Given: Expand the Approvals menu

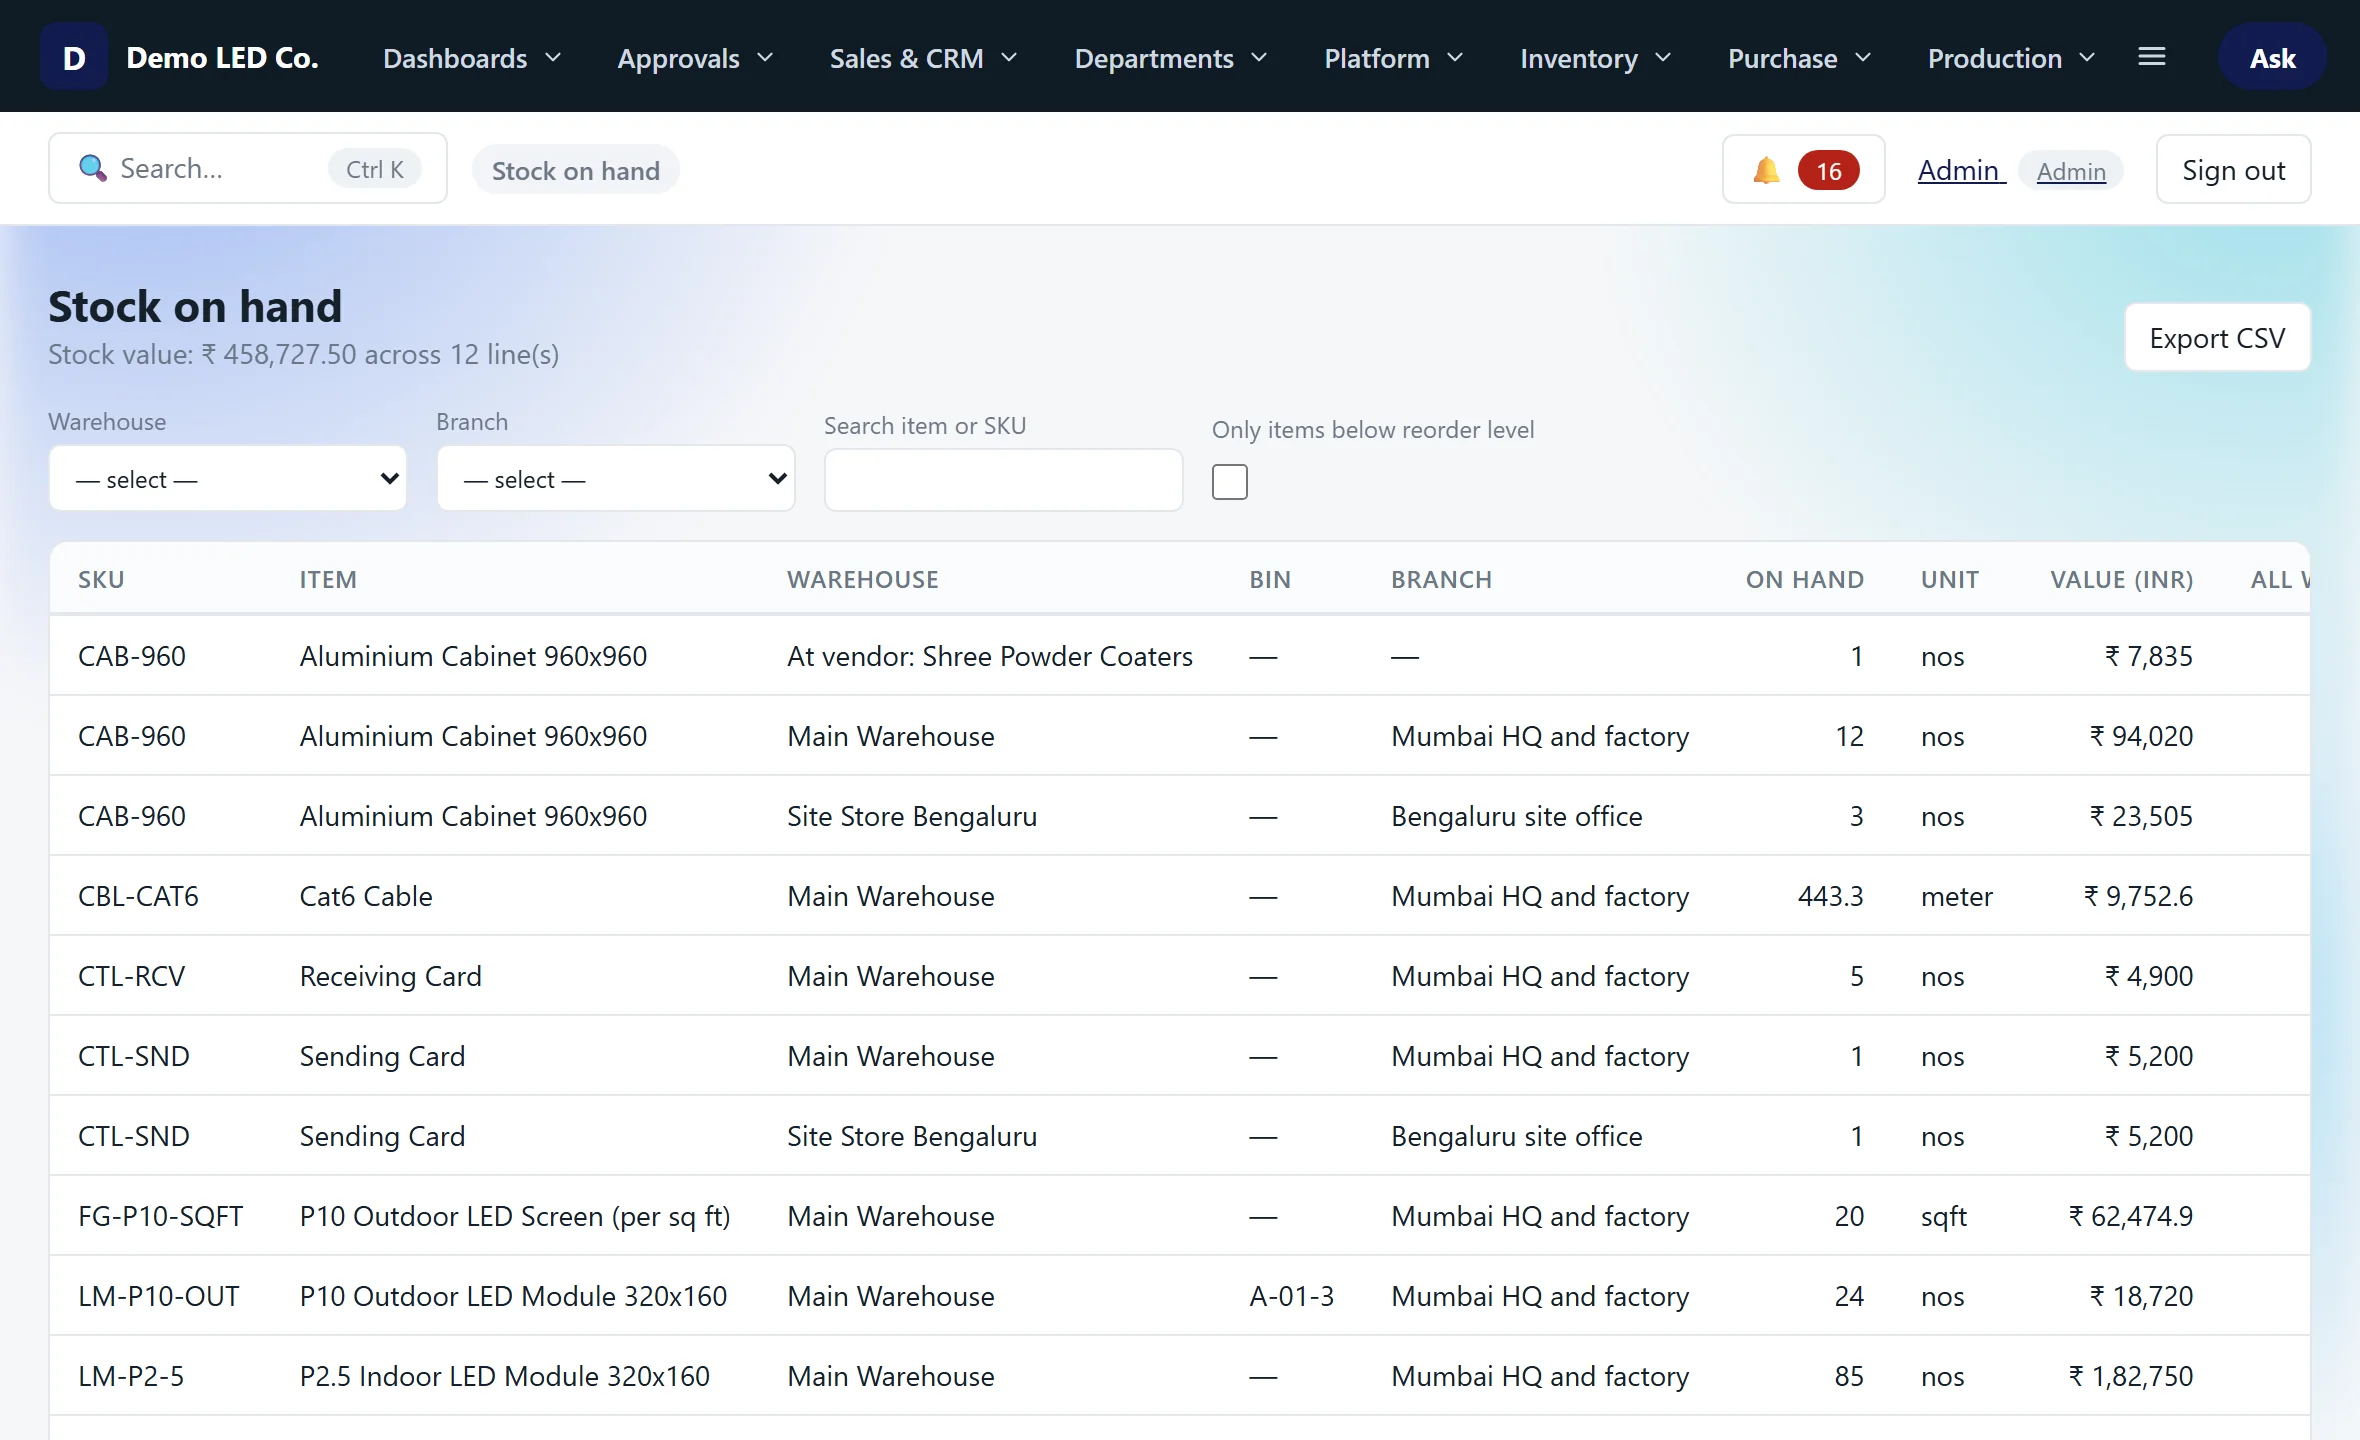Looking at the screenshot, I should [x=695, y=58].
